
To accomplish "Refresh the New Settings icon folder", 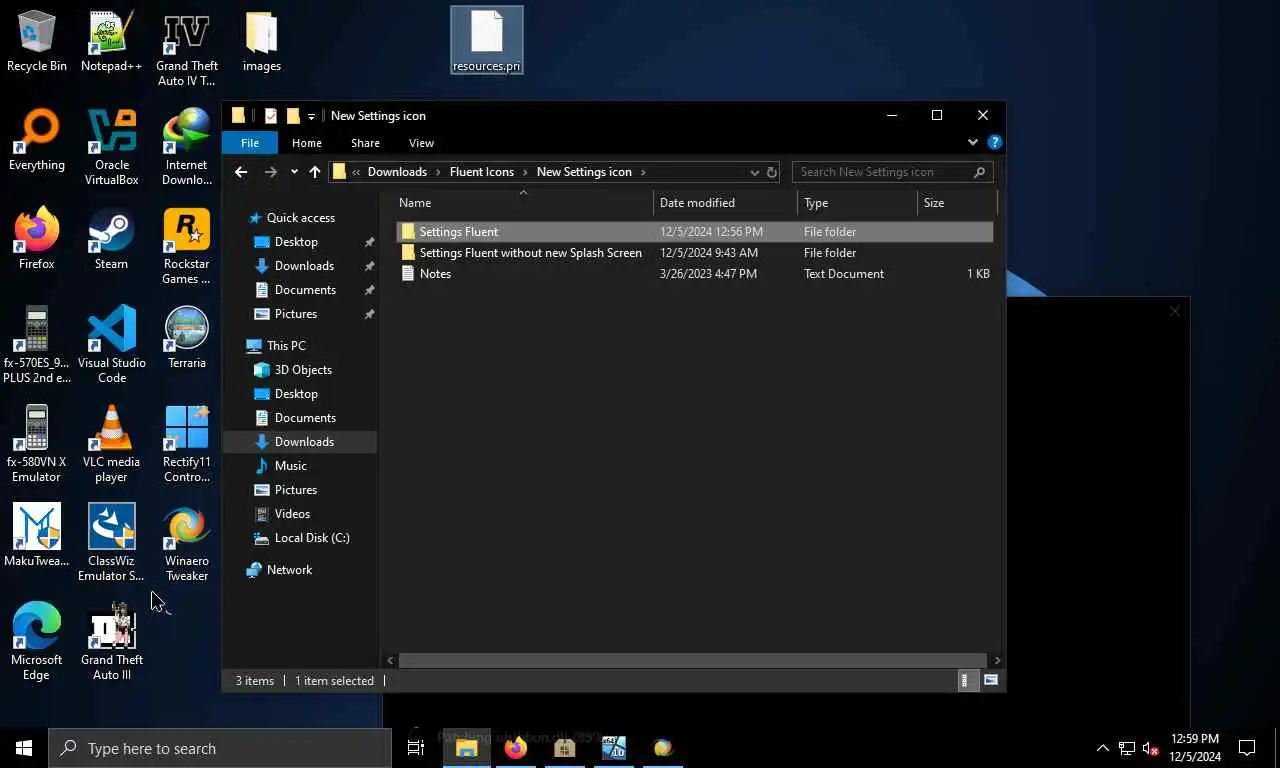I will pyautogui.click(x=772, y=172).
